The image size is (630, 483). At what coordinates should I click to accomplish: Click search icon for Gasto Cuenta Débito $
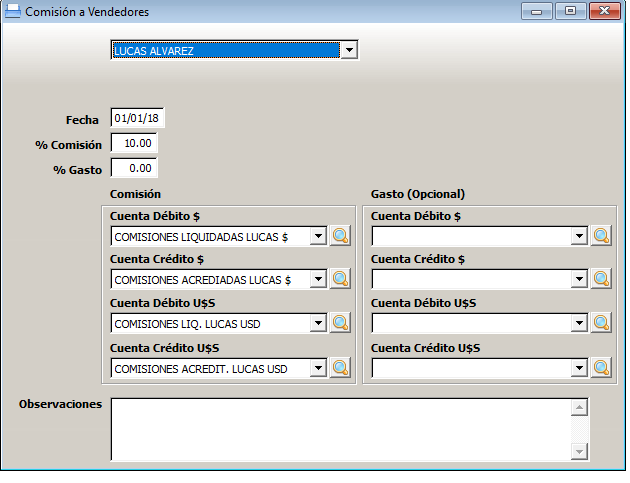601,236
